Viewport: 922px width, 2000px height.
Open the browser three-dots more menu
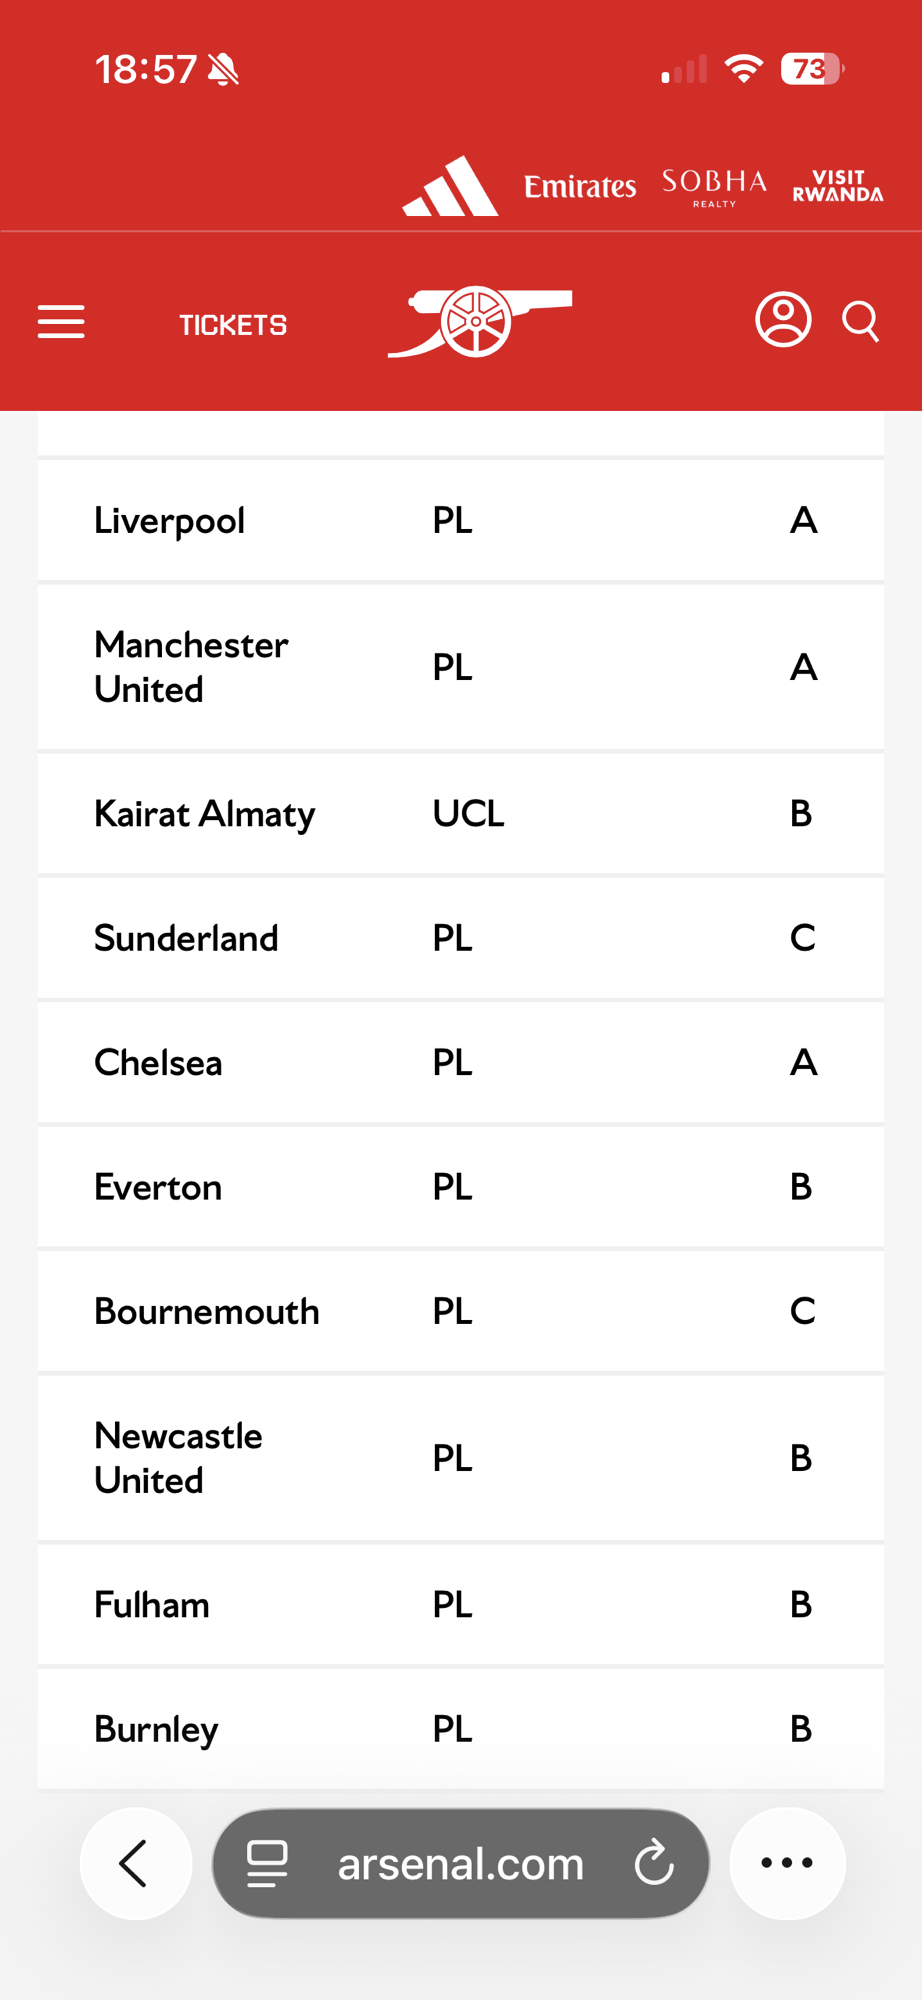(787, 1863)
